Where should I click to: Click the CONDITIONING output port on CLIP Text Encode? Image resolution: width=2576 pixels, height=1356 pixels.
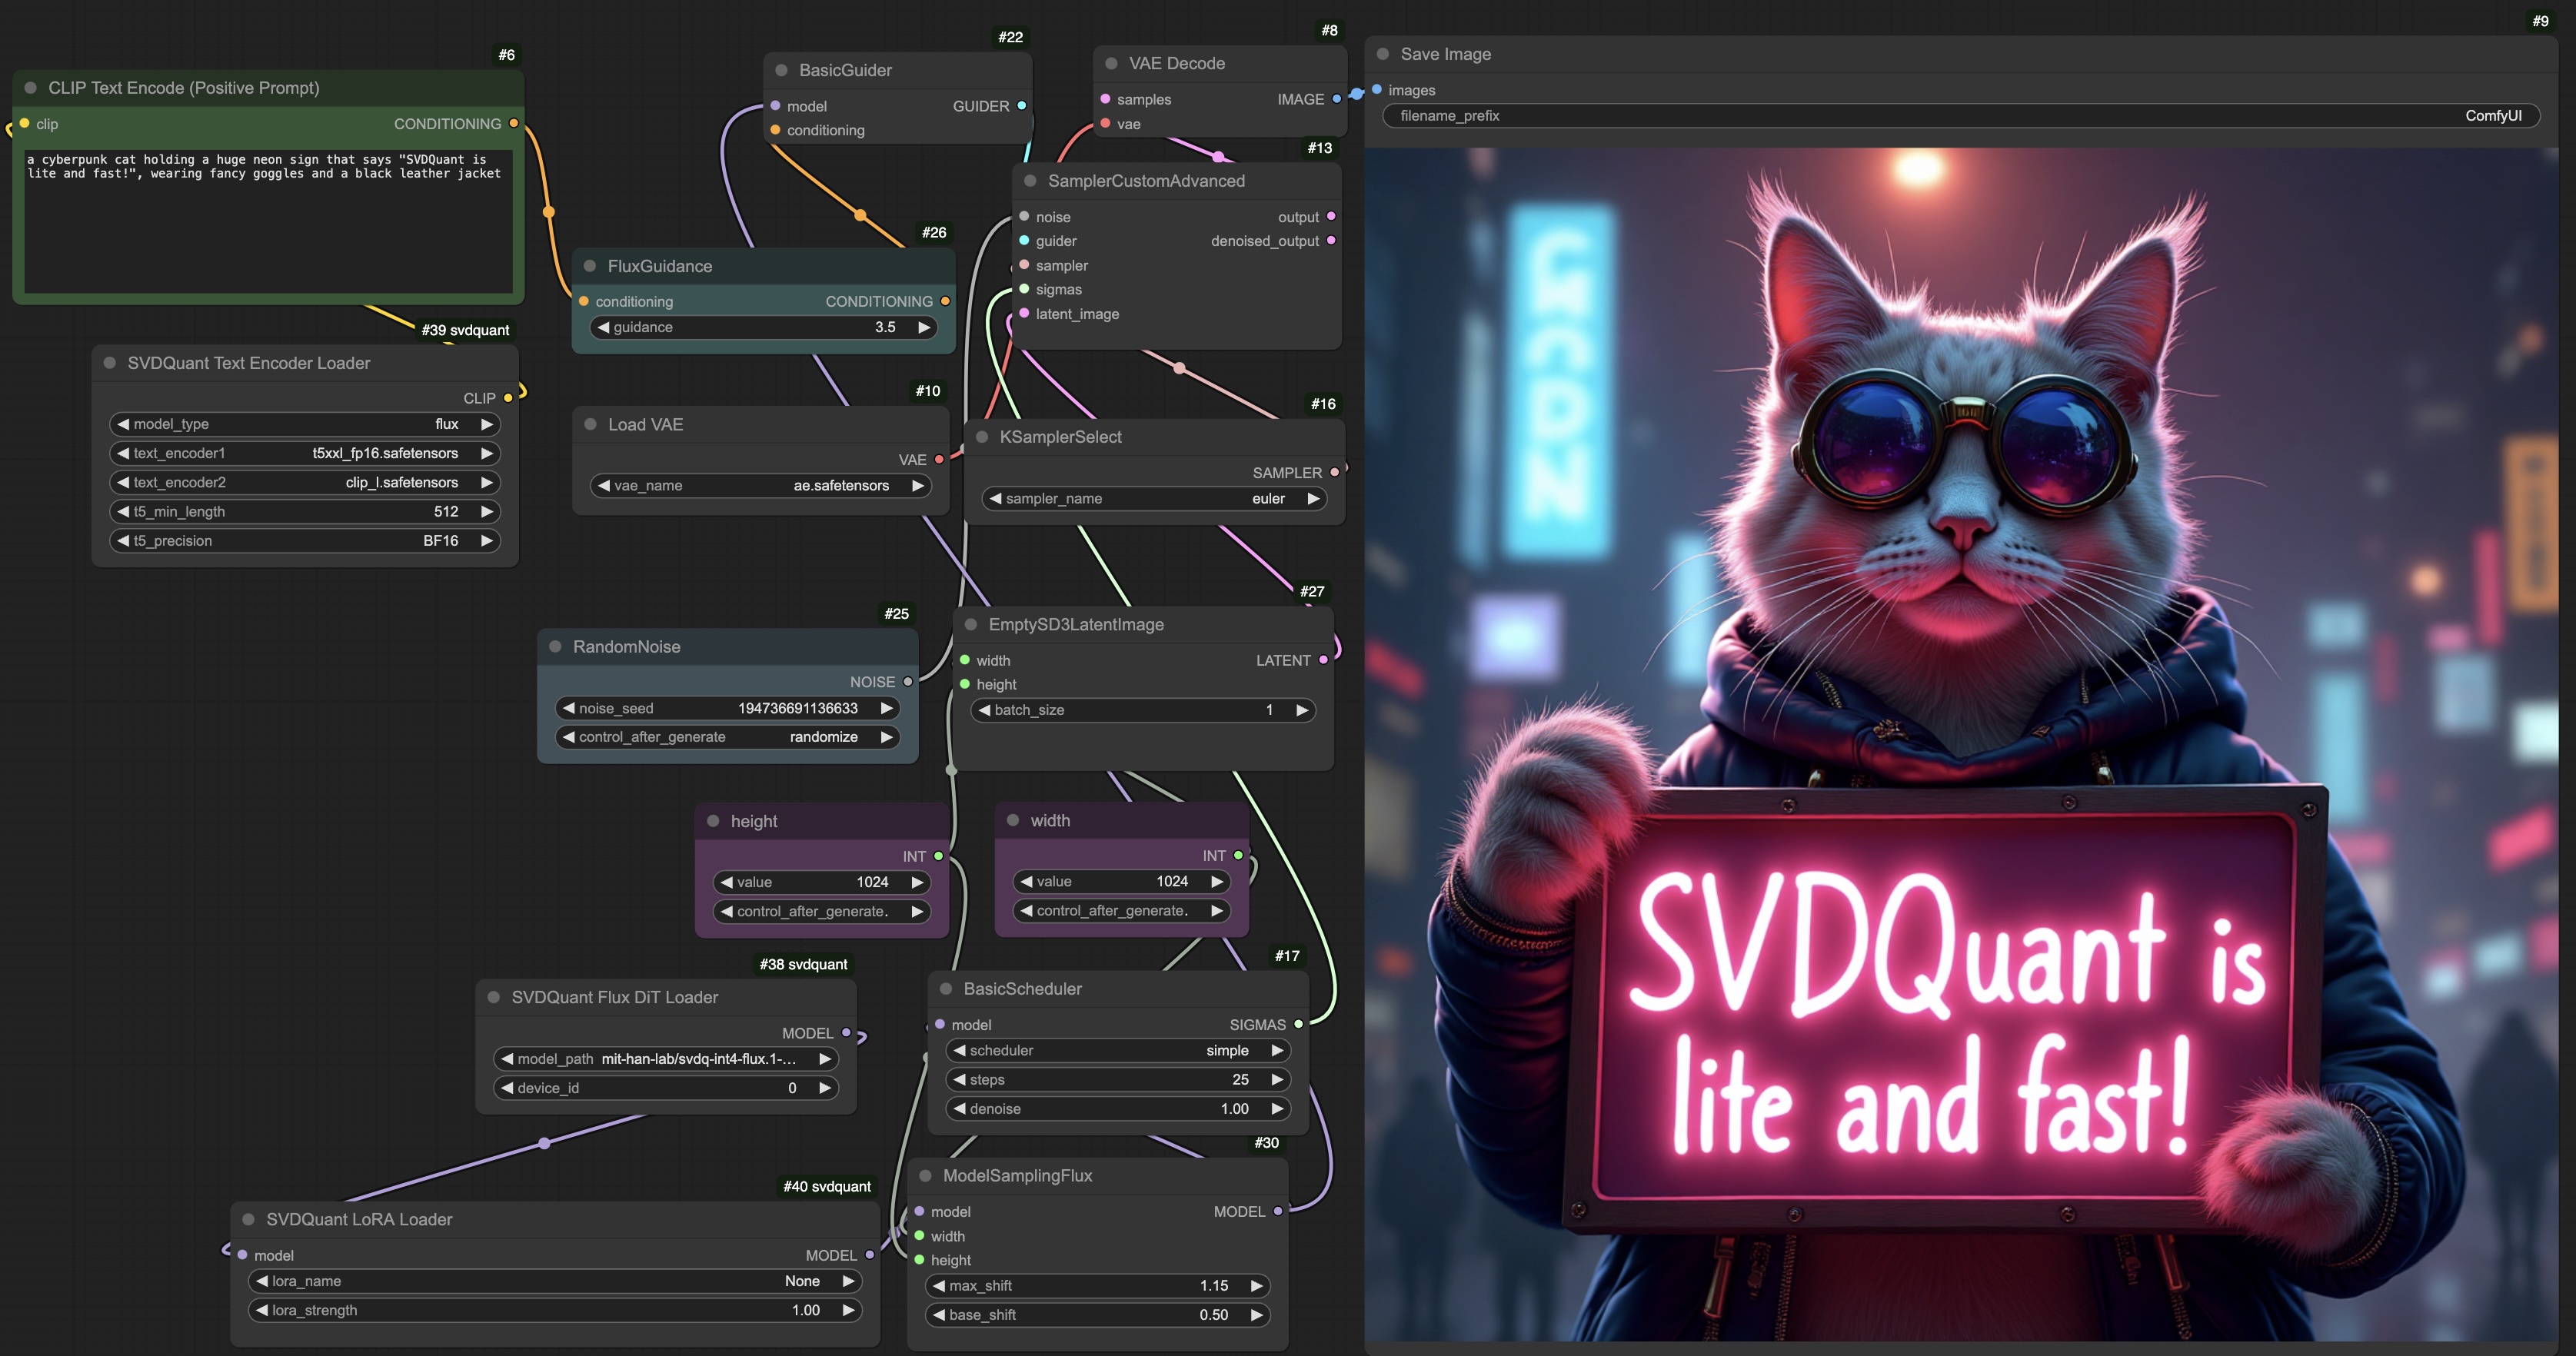pos(514,123)
